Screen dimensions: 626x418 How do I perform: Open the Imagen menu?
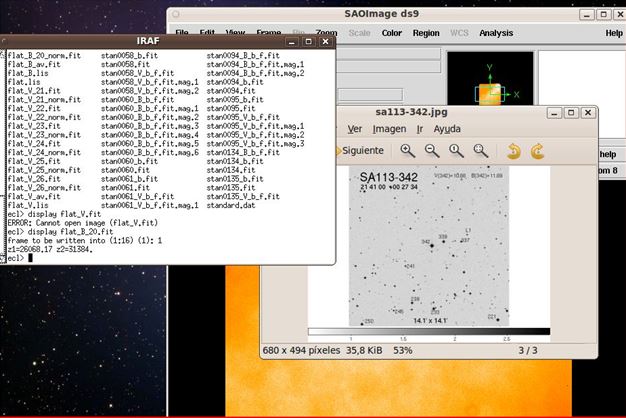389,129
